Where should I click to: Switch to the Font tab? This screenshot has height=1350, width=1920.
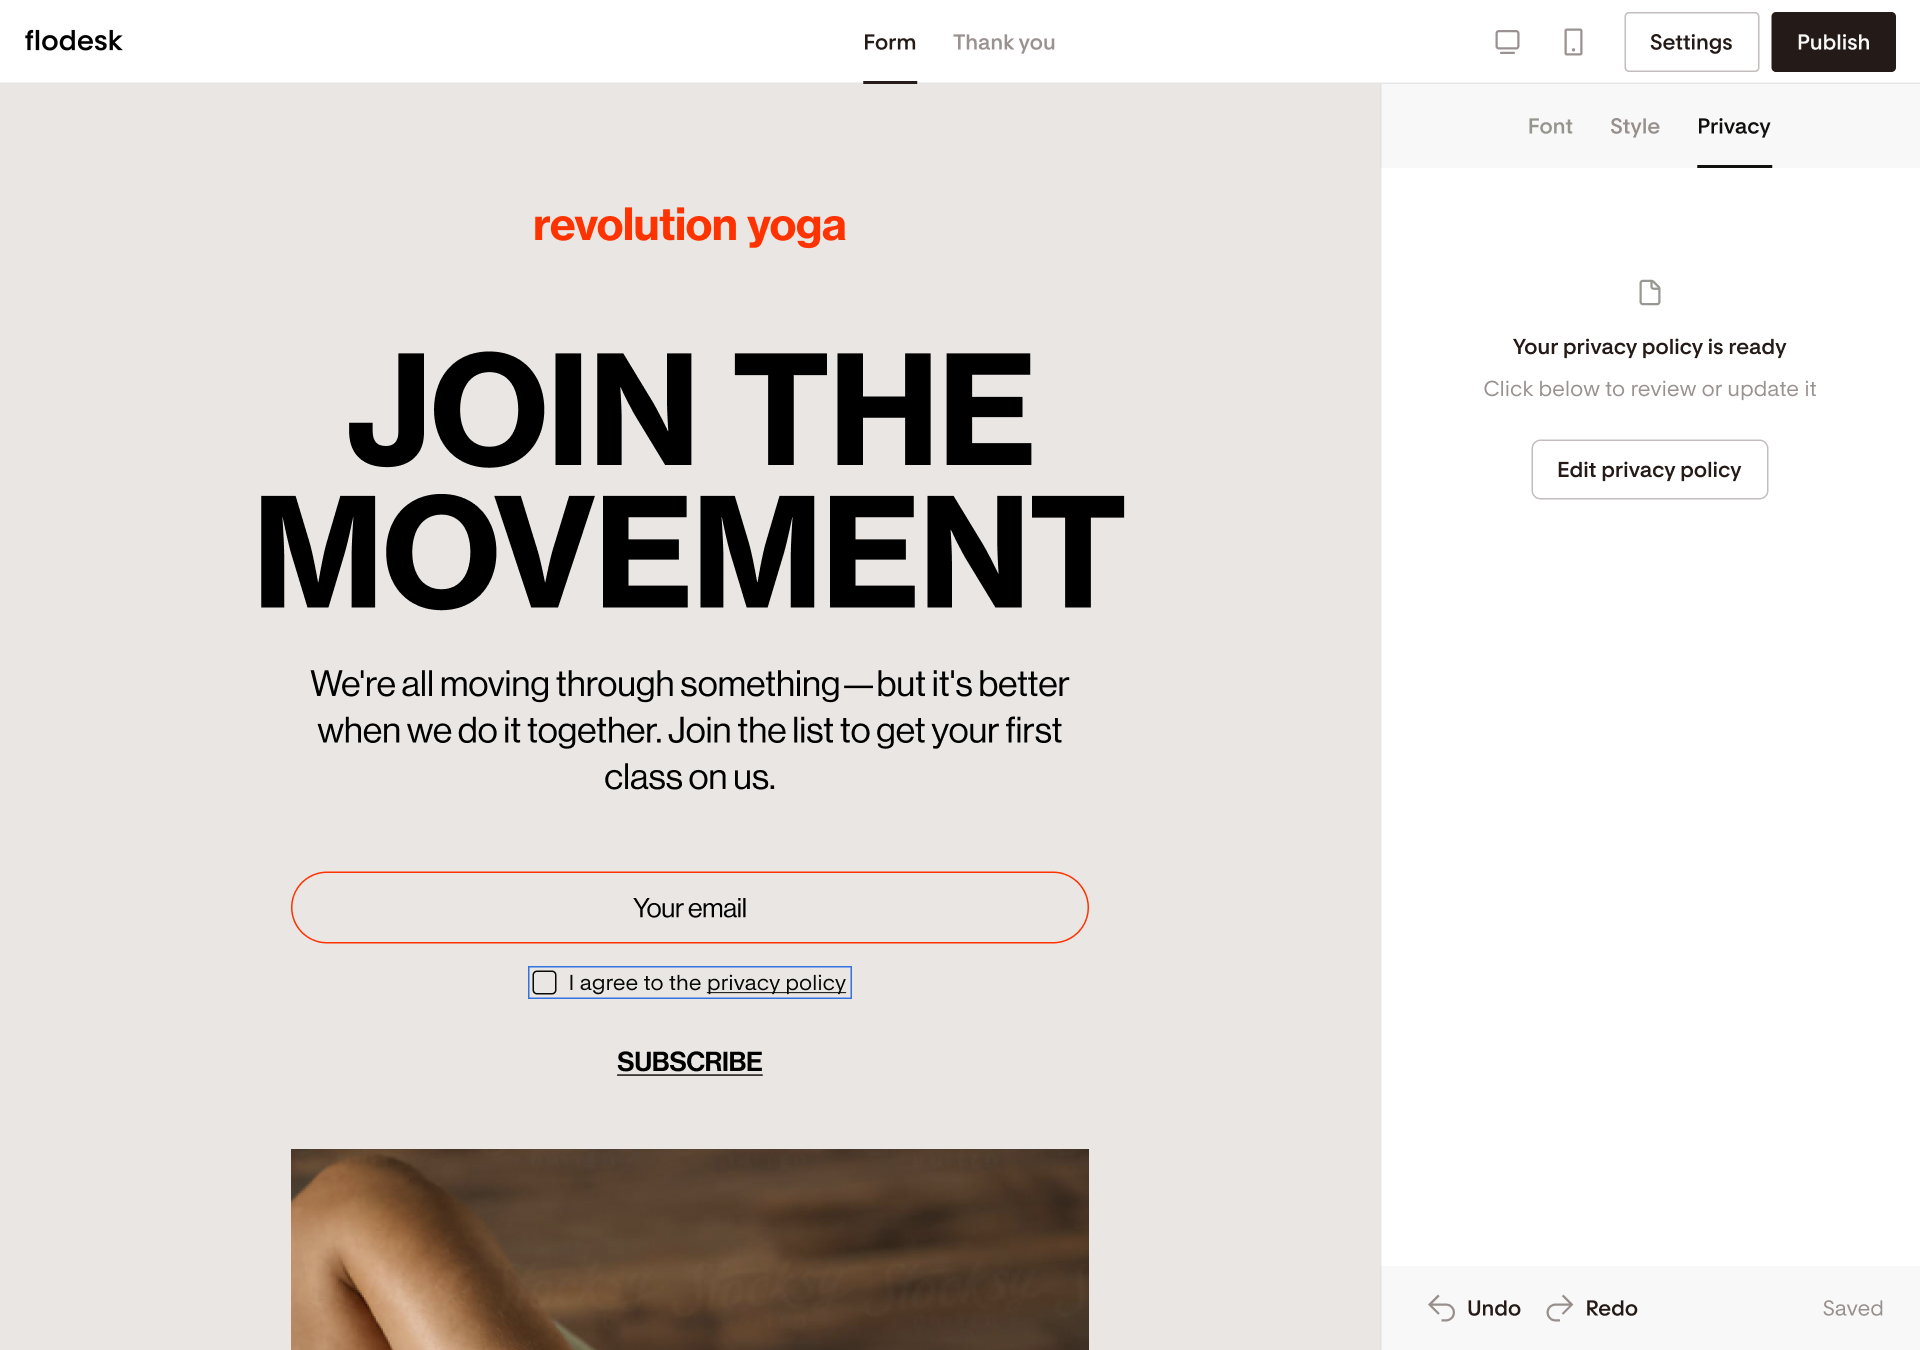click(x=1550, y=126)
